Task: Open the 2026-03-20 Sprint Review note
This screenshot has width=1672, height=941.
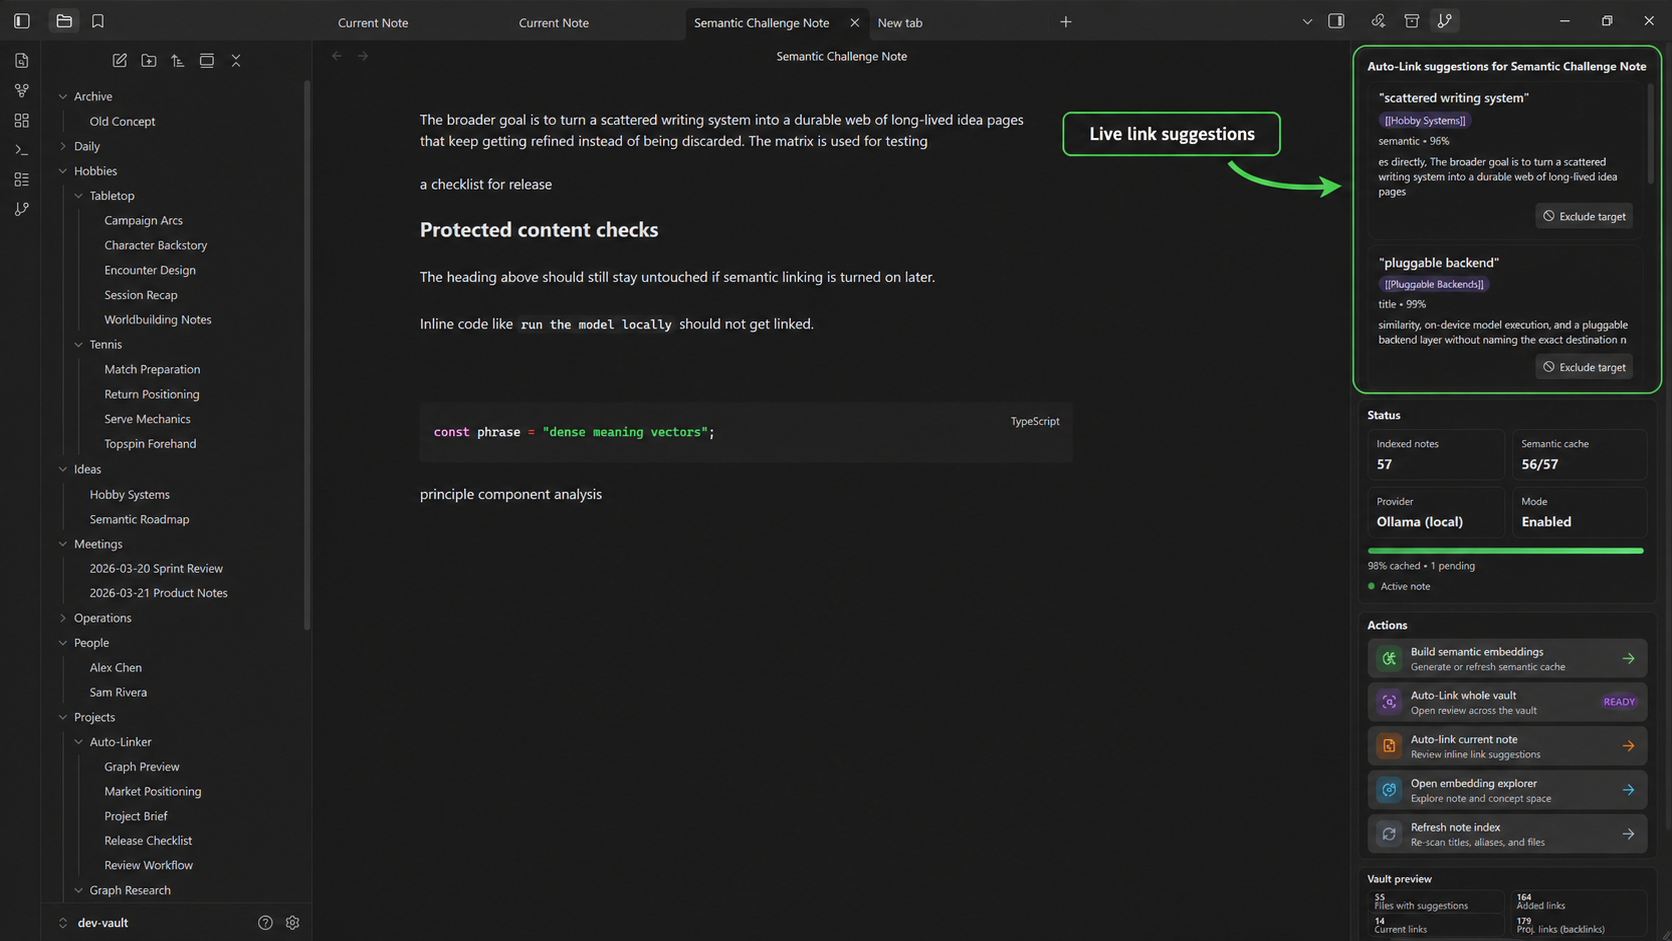Action: click(x=156, y=568)
